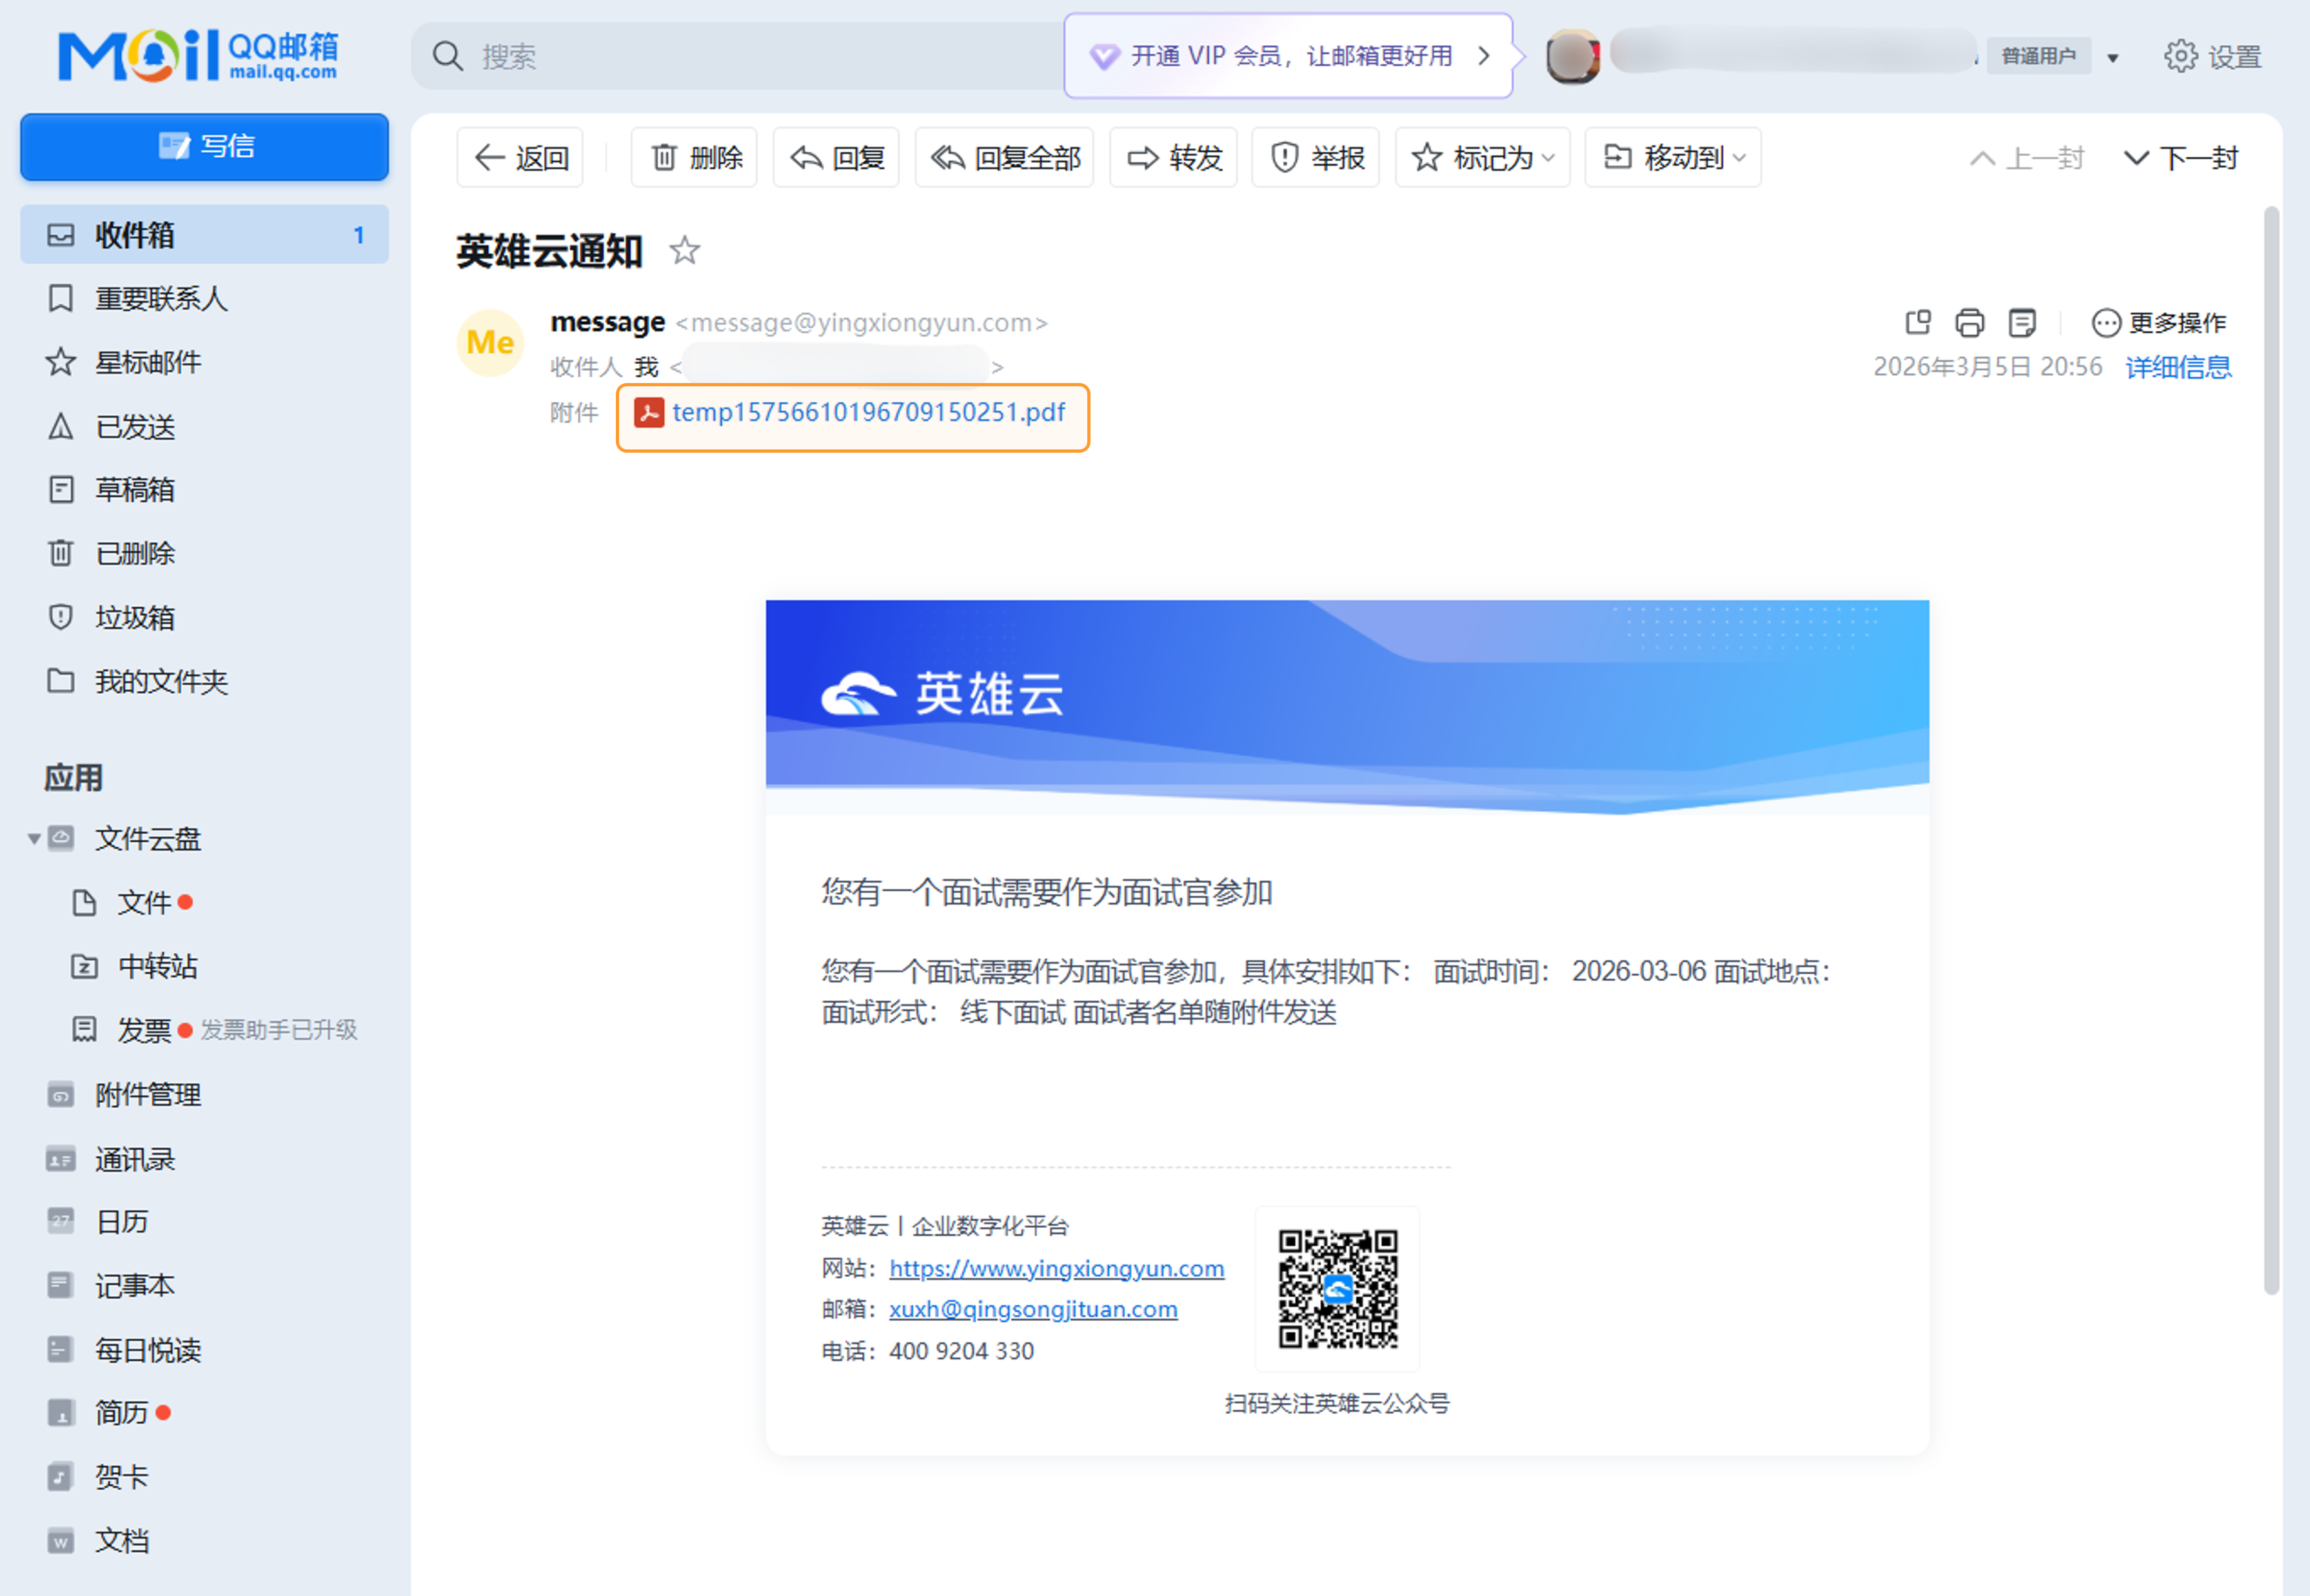Image resolution: width=2310 pixels, height=1596 pixels.
Task: Open the 星标邮件 starred folder
Action: [147, 362]
